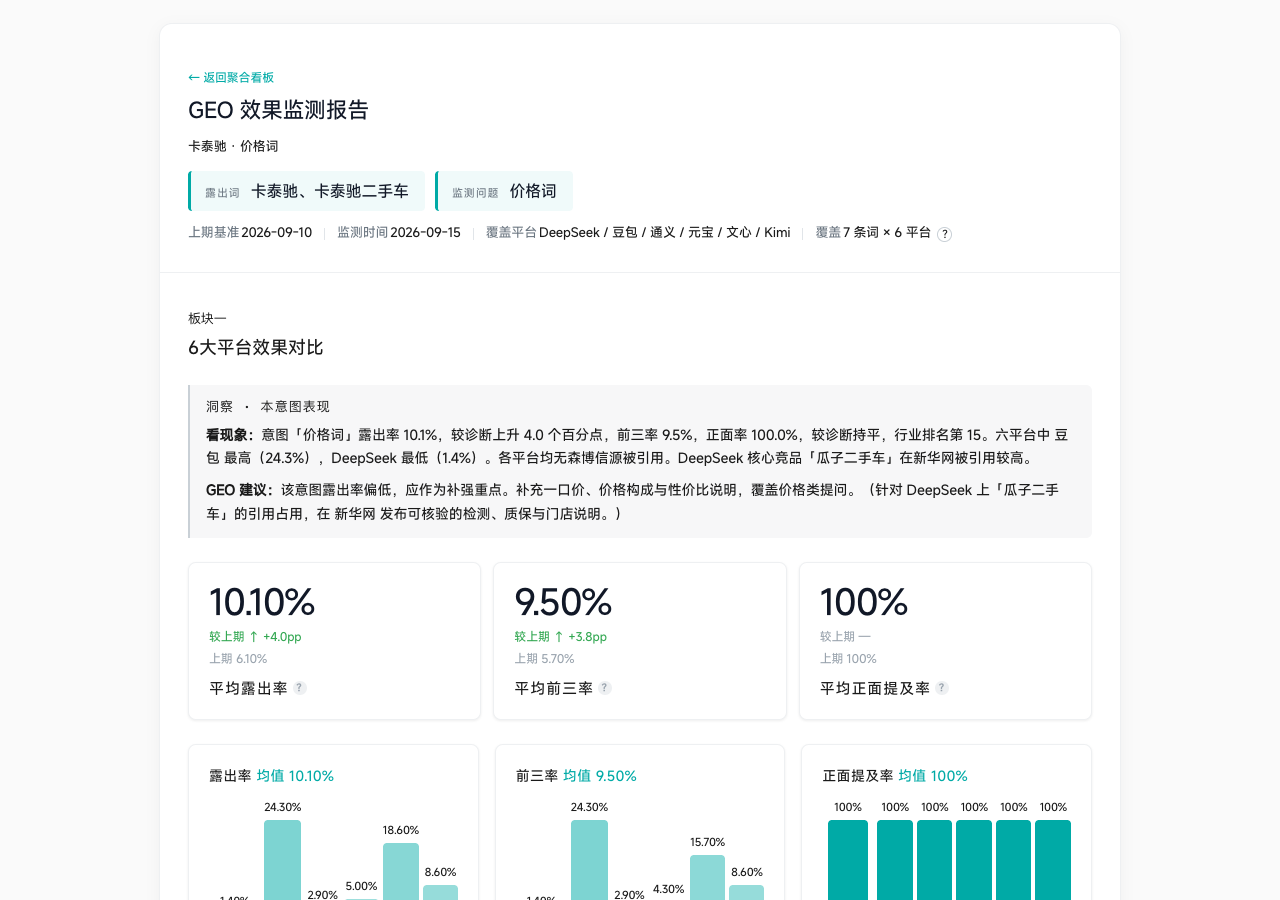Click the 上期 6.10% previous value
This screenshot has height=900, width=1280.
(238, 659)
